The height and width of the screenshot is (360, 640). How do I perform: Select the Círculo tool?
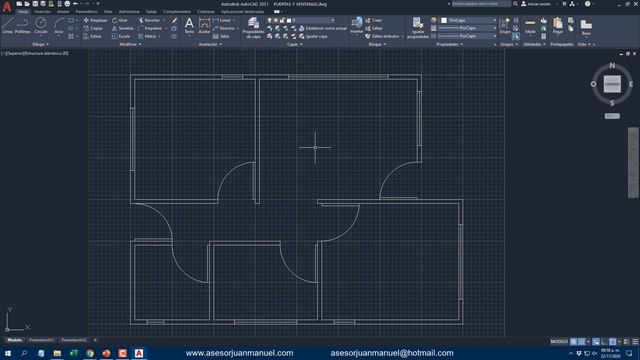[40, 25]
